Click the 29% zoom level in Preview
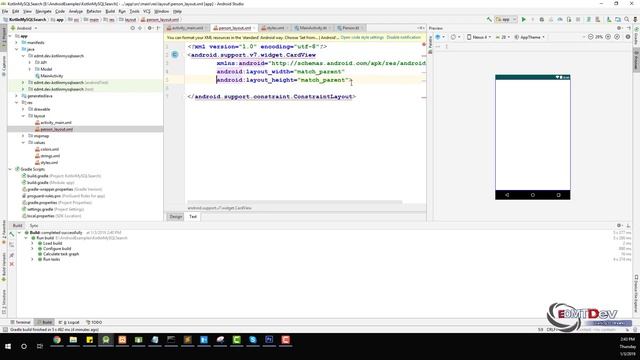This screenshot has height=360, width=640. coord(599,37)
